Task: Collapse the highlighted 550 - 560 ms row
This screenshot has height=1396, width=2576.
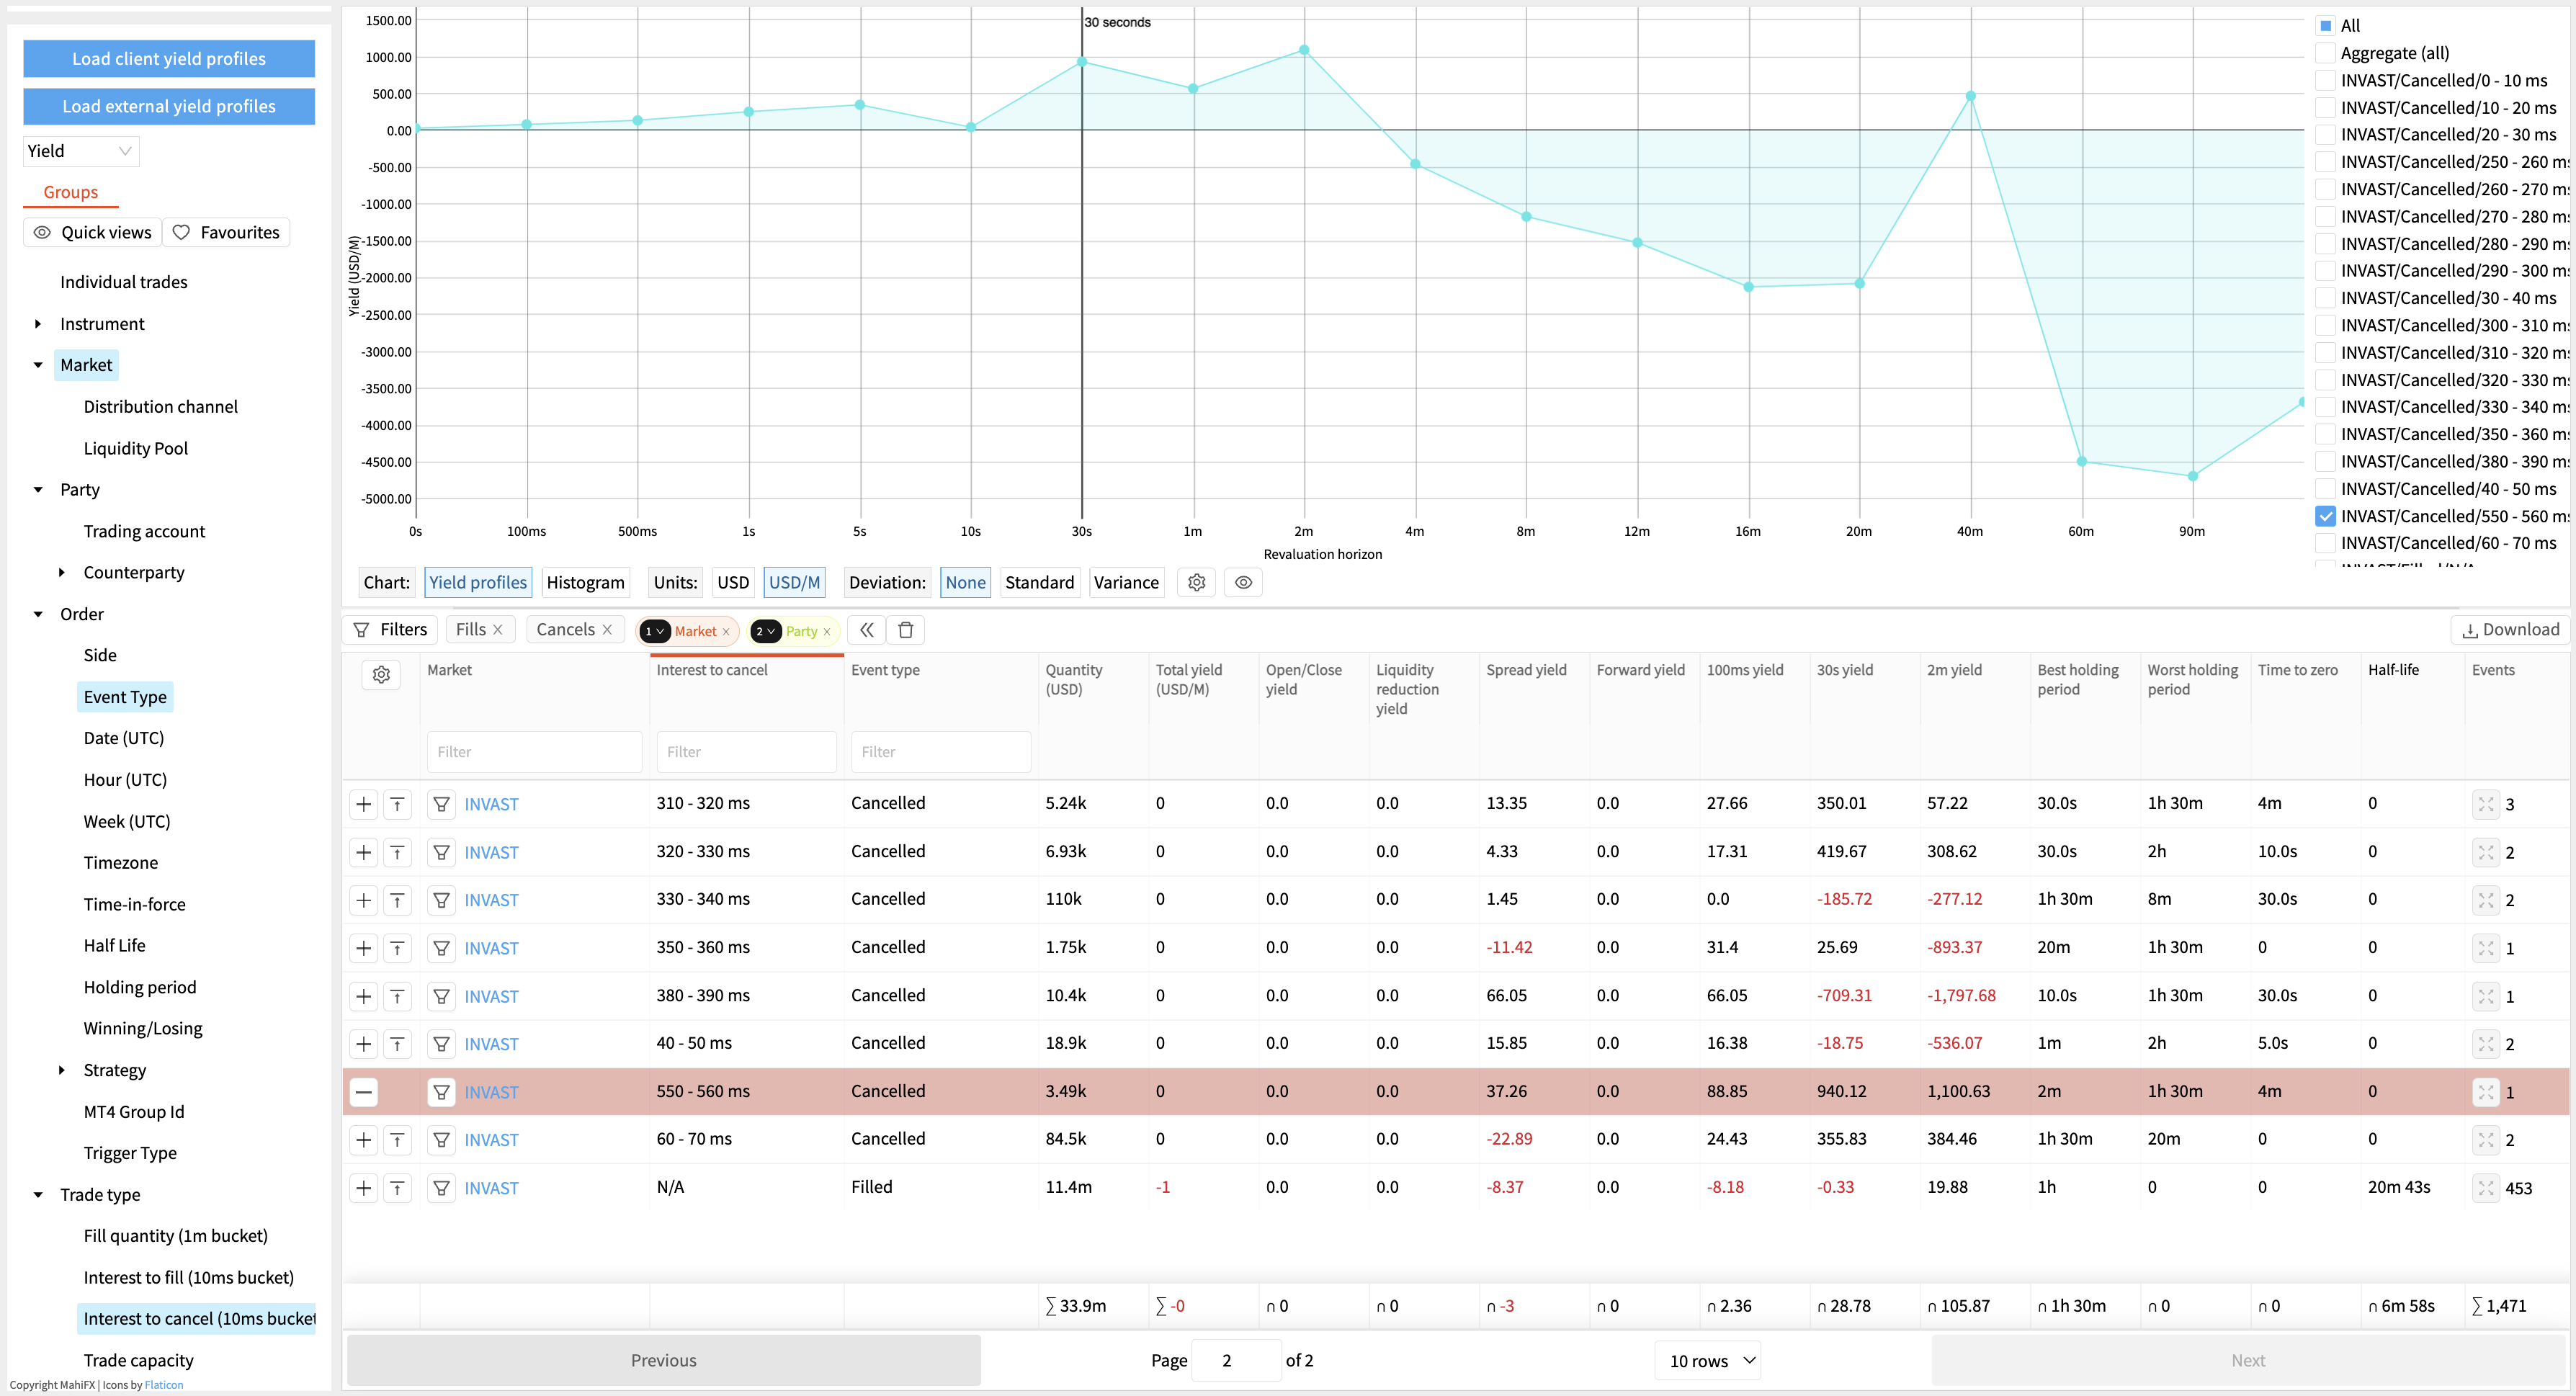Action: (364, 1092)
